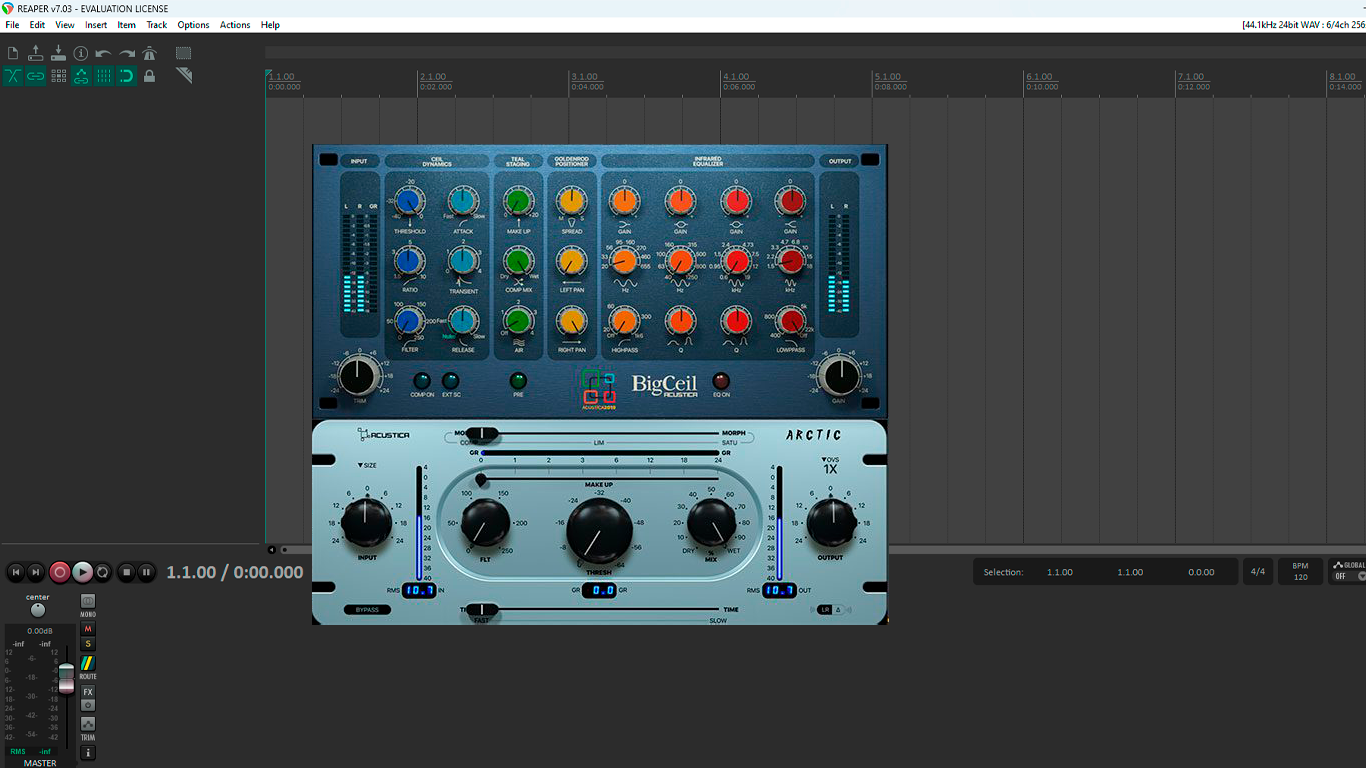
Task: Click master track info 'i' icon
Action: click(88, 752)
